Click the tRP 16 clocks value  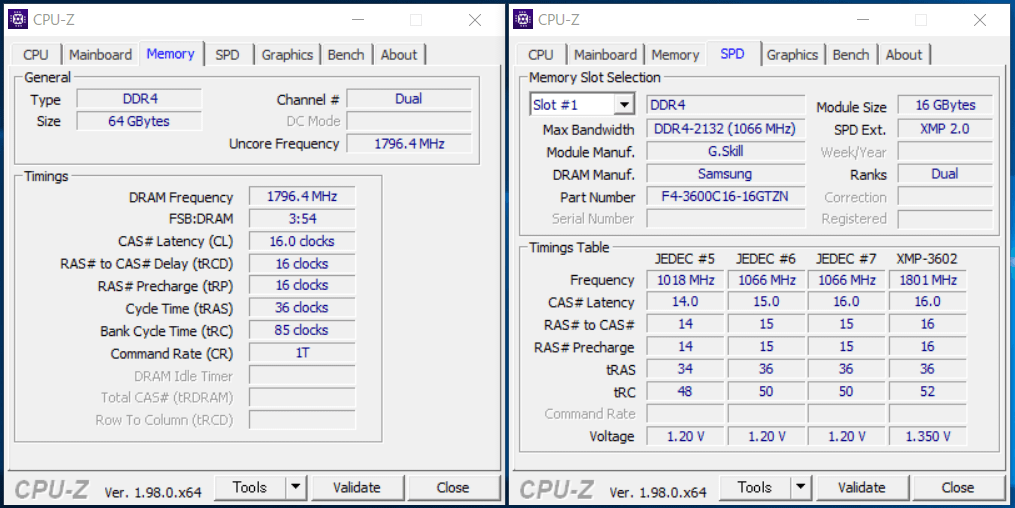(302, 285)
